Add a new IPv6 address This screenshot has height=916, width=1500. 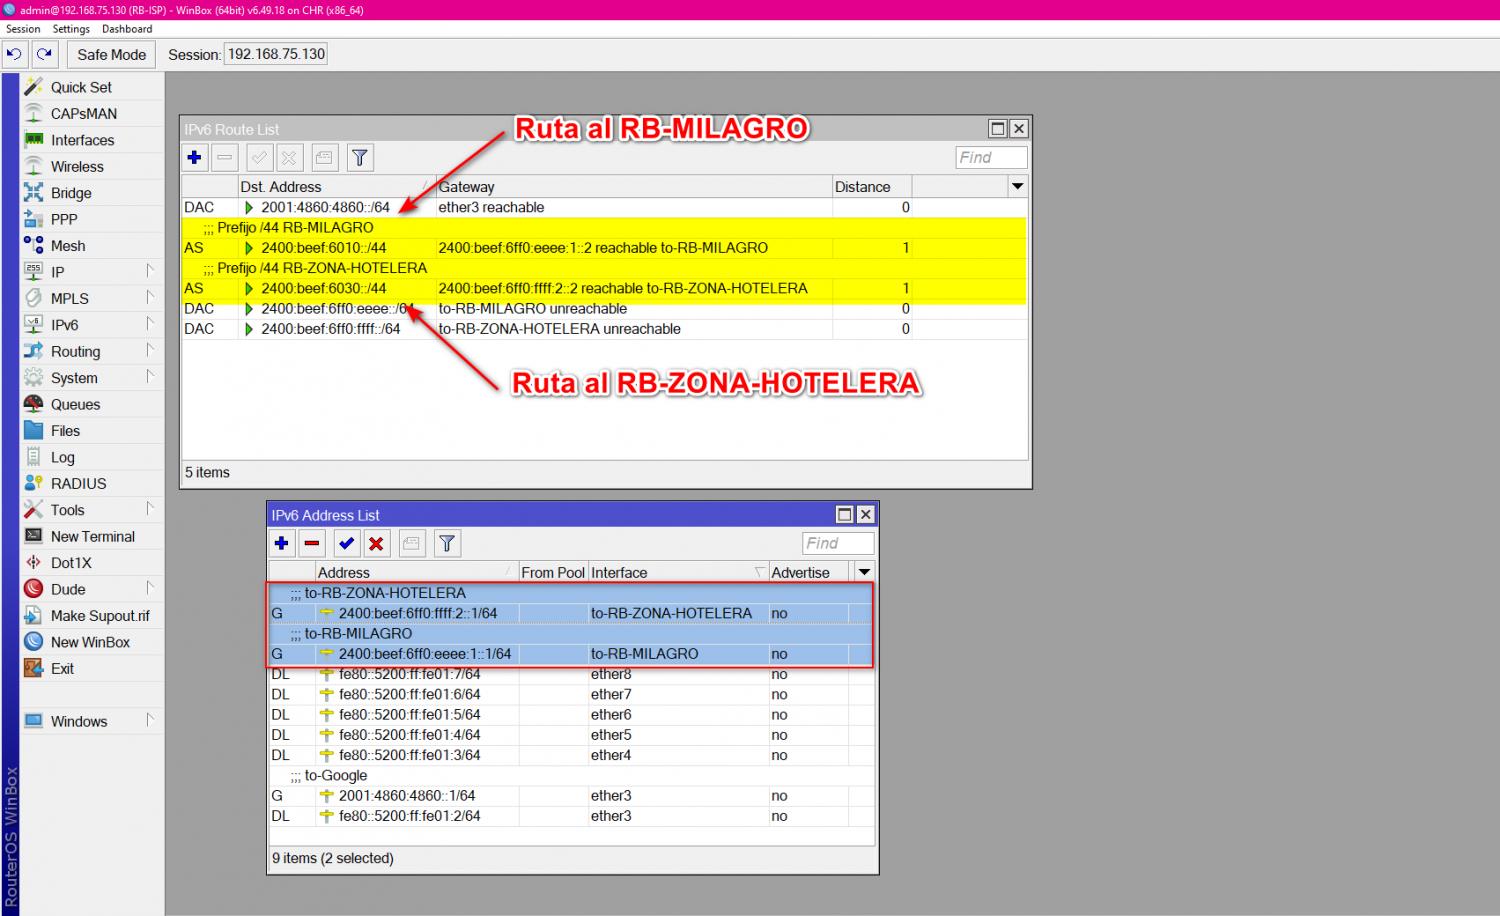281,543
